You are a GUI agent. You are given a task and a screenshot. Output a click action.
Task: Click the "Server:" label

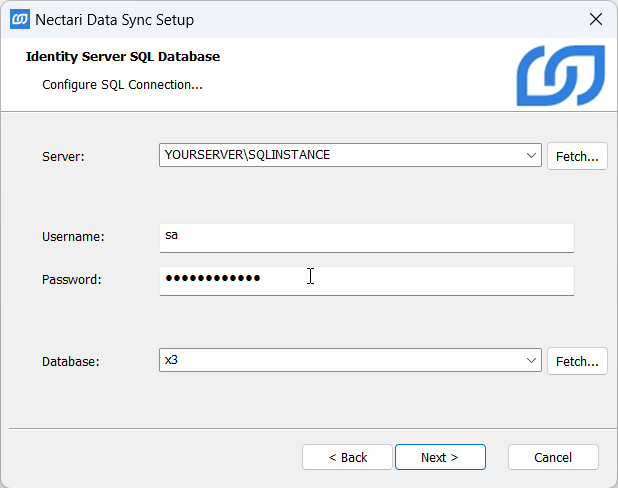pyautogui.click(x=64, y=157)
